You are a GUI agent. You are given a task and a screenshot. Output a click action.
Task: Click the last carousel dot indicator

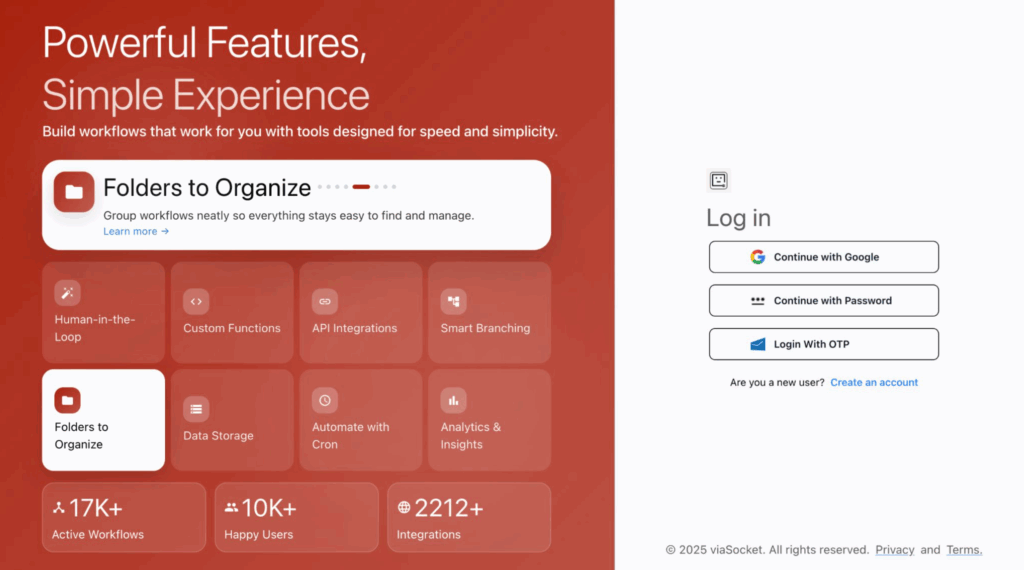coord(394,187)
